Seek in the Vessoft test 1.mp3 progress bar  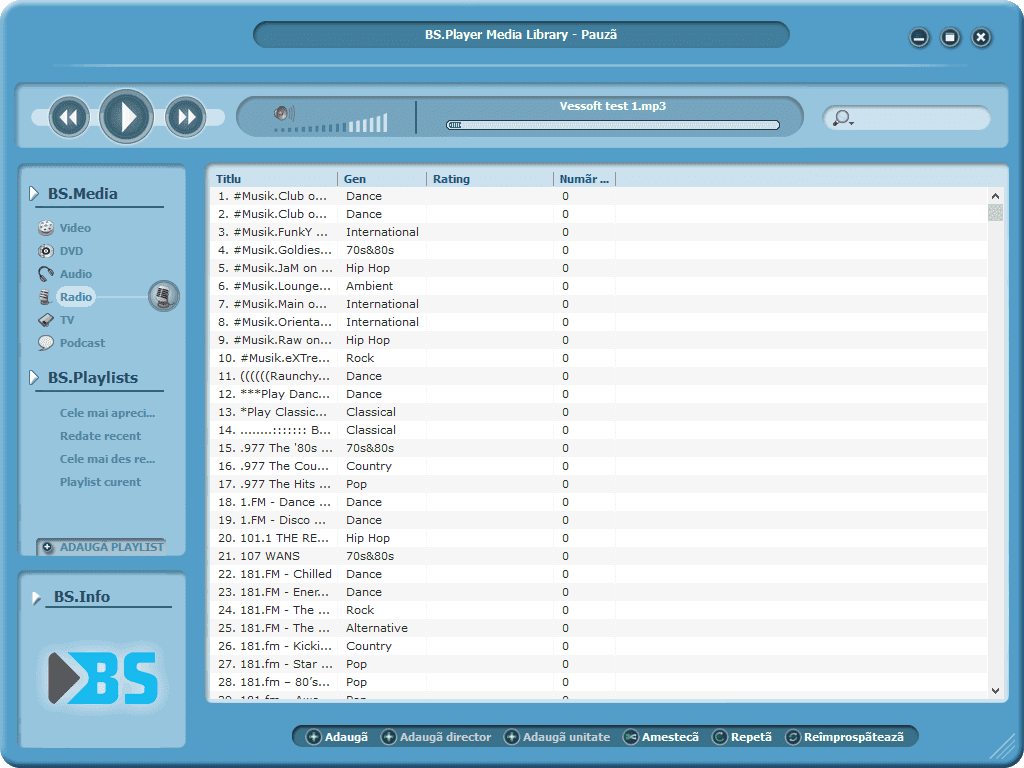pos(613,125)
